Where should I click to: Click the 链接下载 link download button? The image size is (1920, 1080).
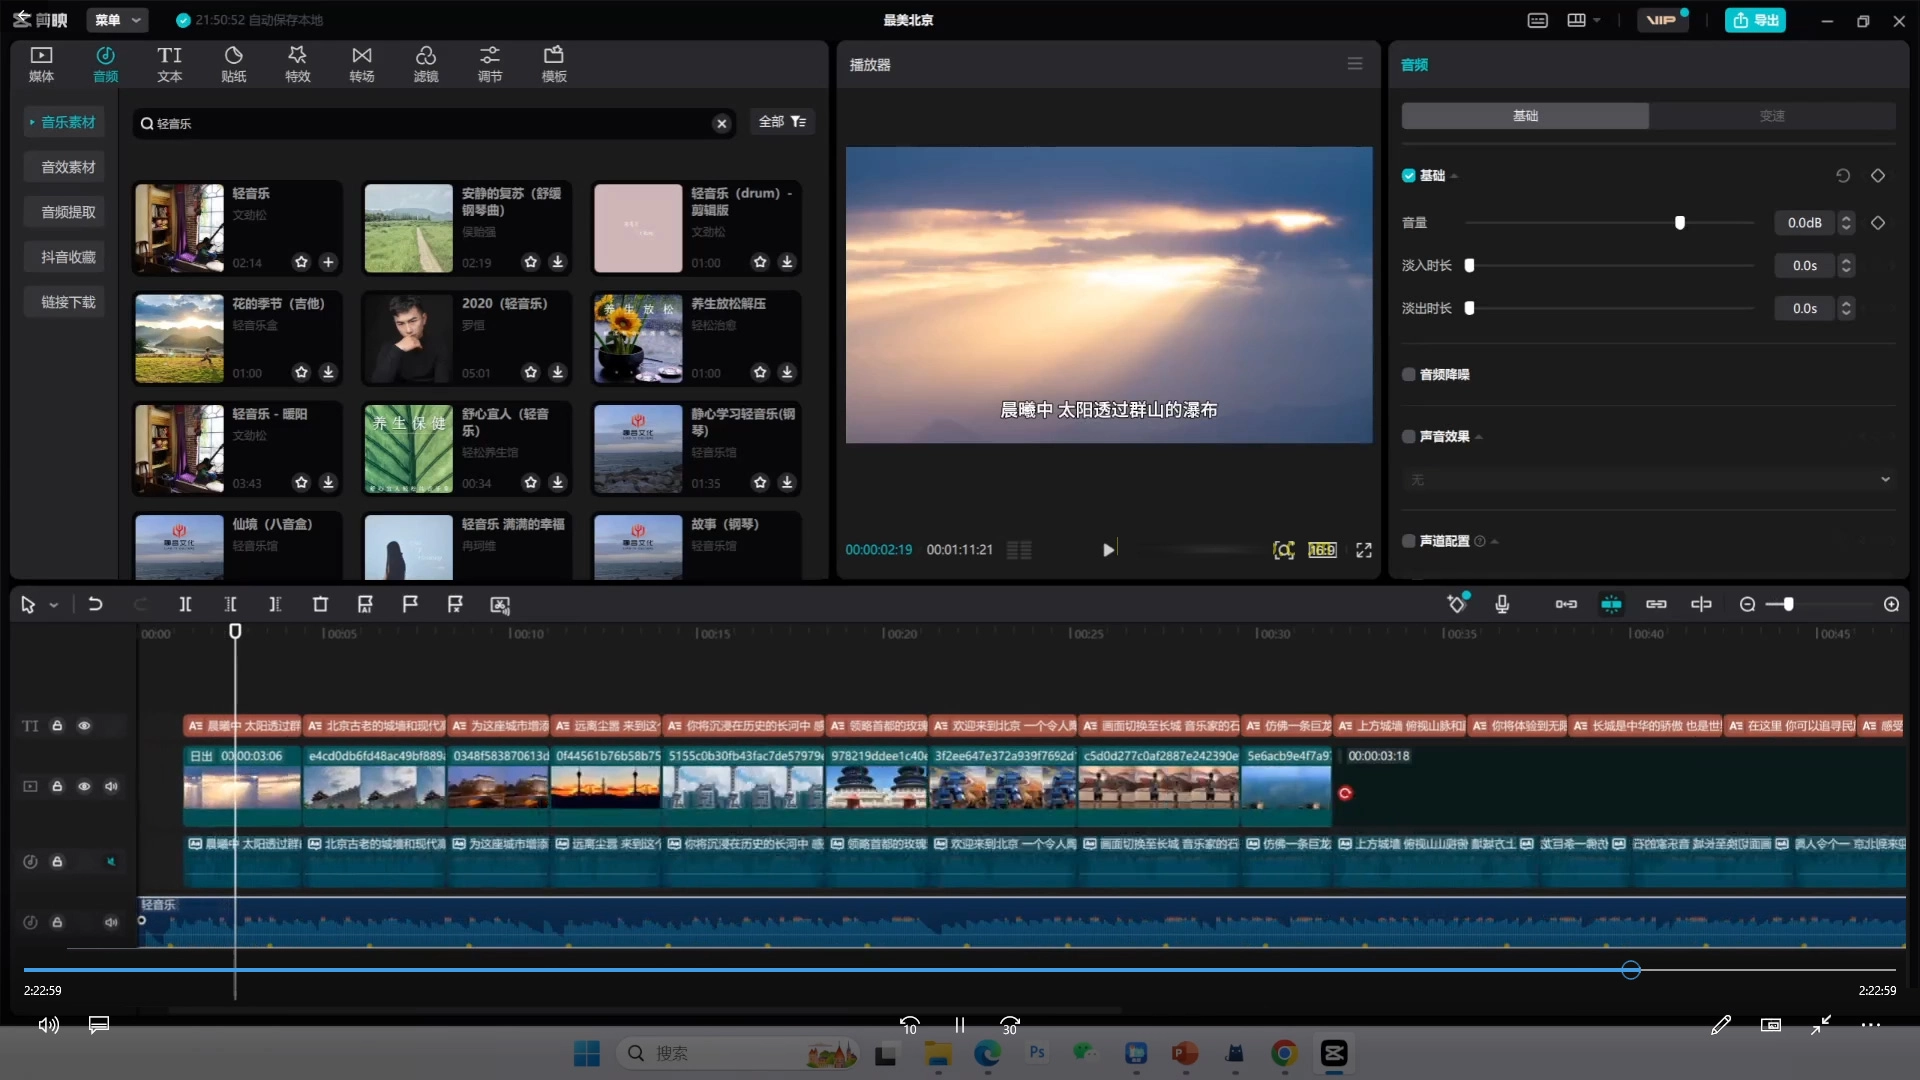click(68, 302)
